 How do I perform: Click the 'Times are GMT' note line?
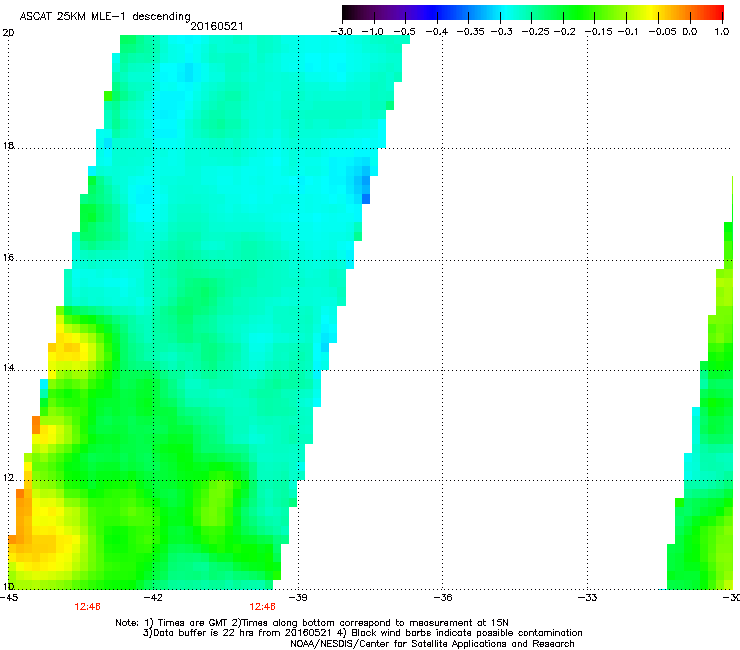coord(312,623)
